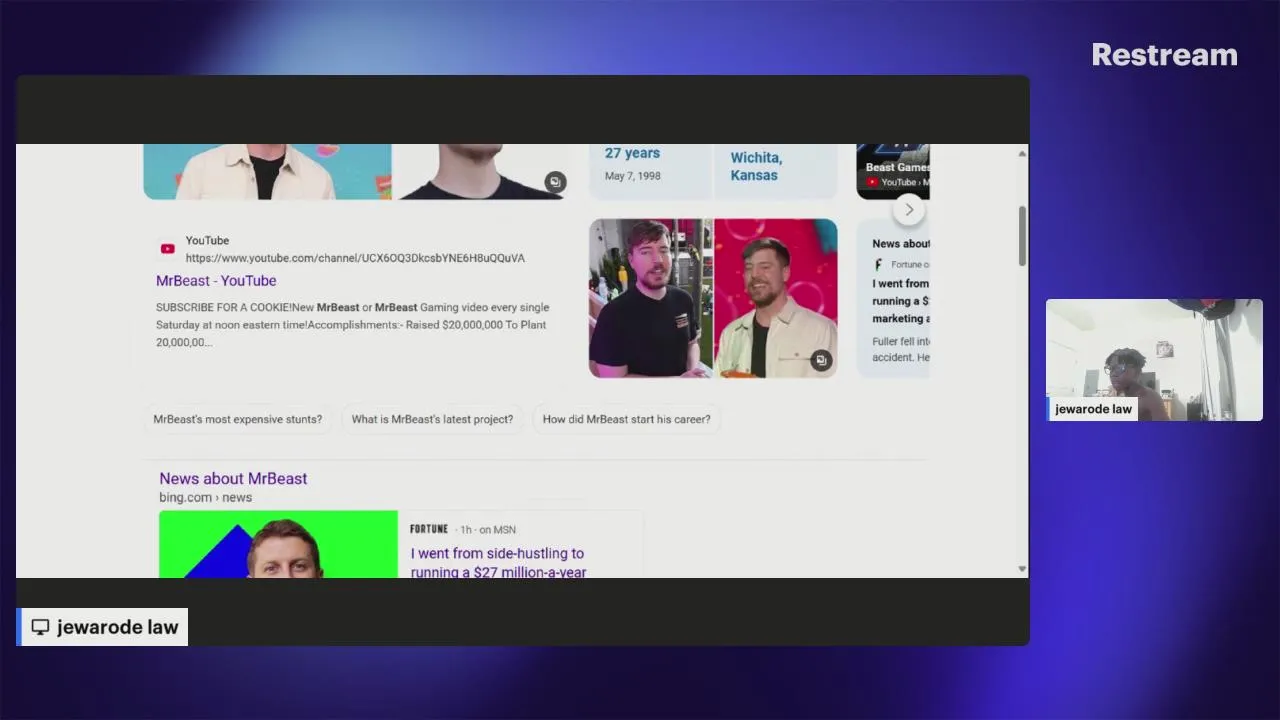Click the 'May 7, 1998' birth date text
This screenshot has height=720, width=1280.
pyautogui.click(x=632, y=176)
